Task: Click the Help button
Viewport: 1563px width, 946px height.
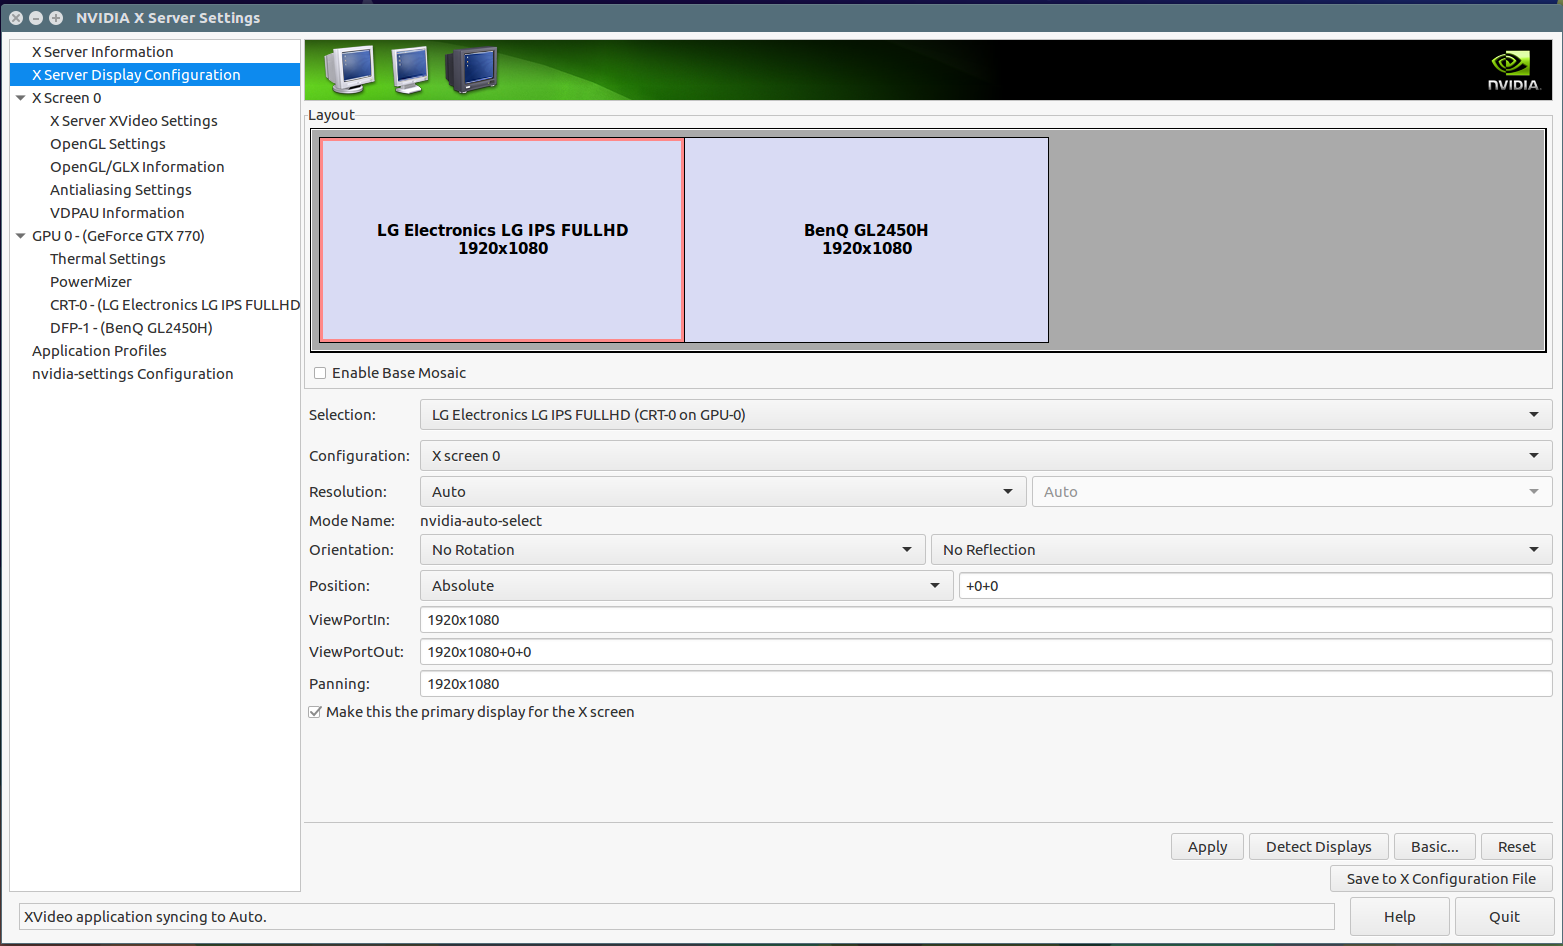Action: point(1399,917)
